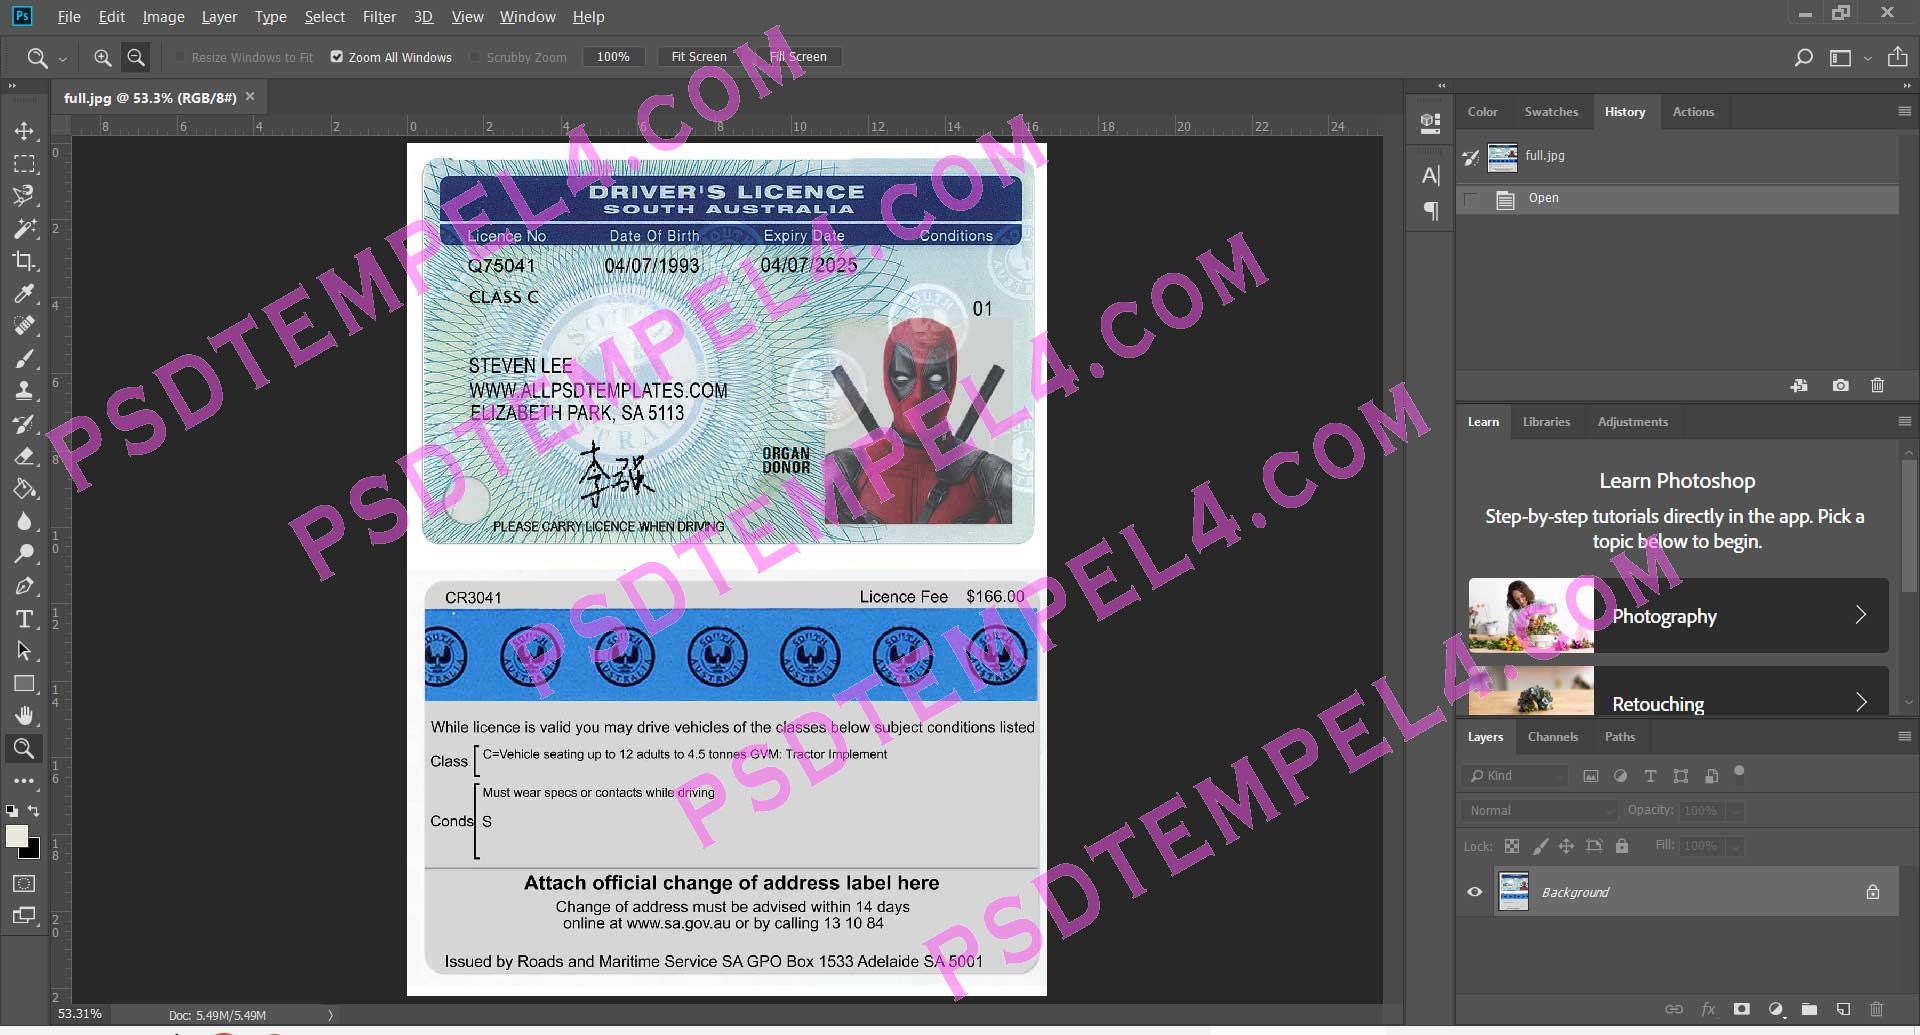Screen dimensions: 1920x1035
Task: Pick the Crop tool
Action: 24,261
